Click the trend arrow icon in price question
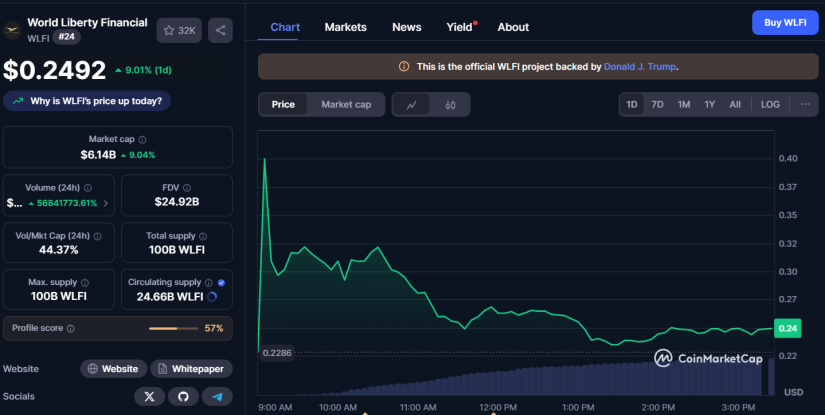The width and height of the screenshot is (825, 415). pyautogui.click(x=18, y=101)
